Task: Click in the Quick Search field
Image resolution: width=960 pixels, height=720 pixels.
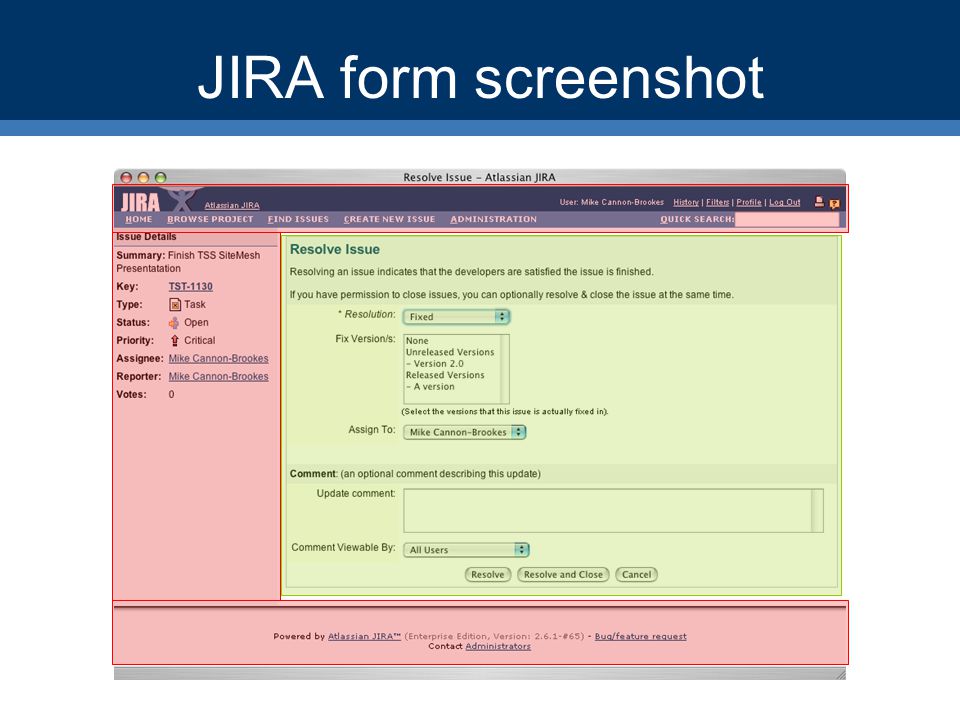Action: click(x=787, y=219)
